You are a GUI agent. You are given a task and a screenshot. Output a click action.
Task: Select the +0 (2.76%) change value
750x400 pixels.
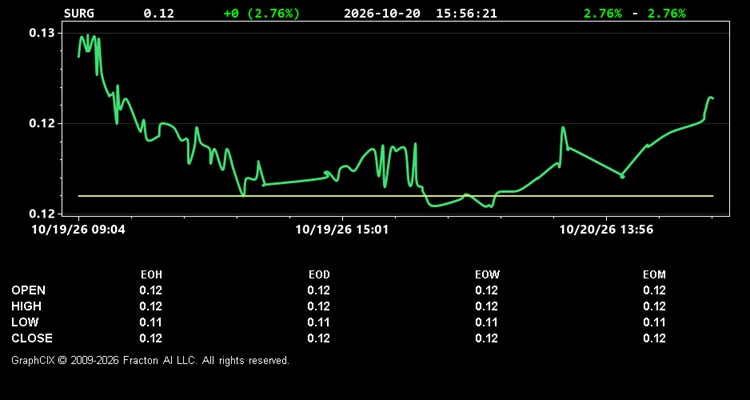(x=262, y=13)
